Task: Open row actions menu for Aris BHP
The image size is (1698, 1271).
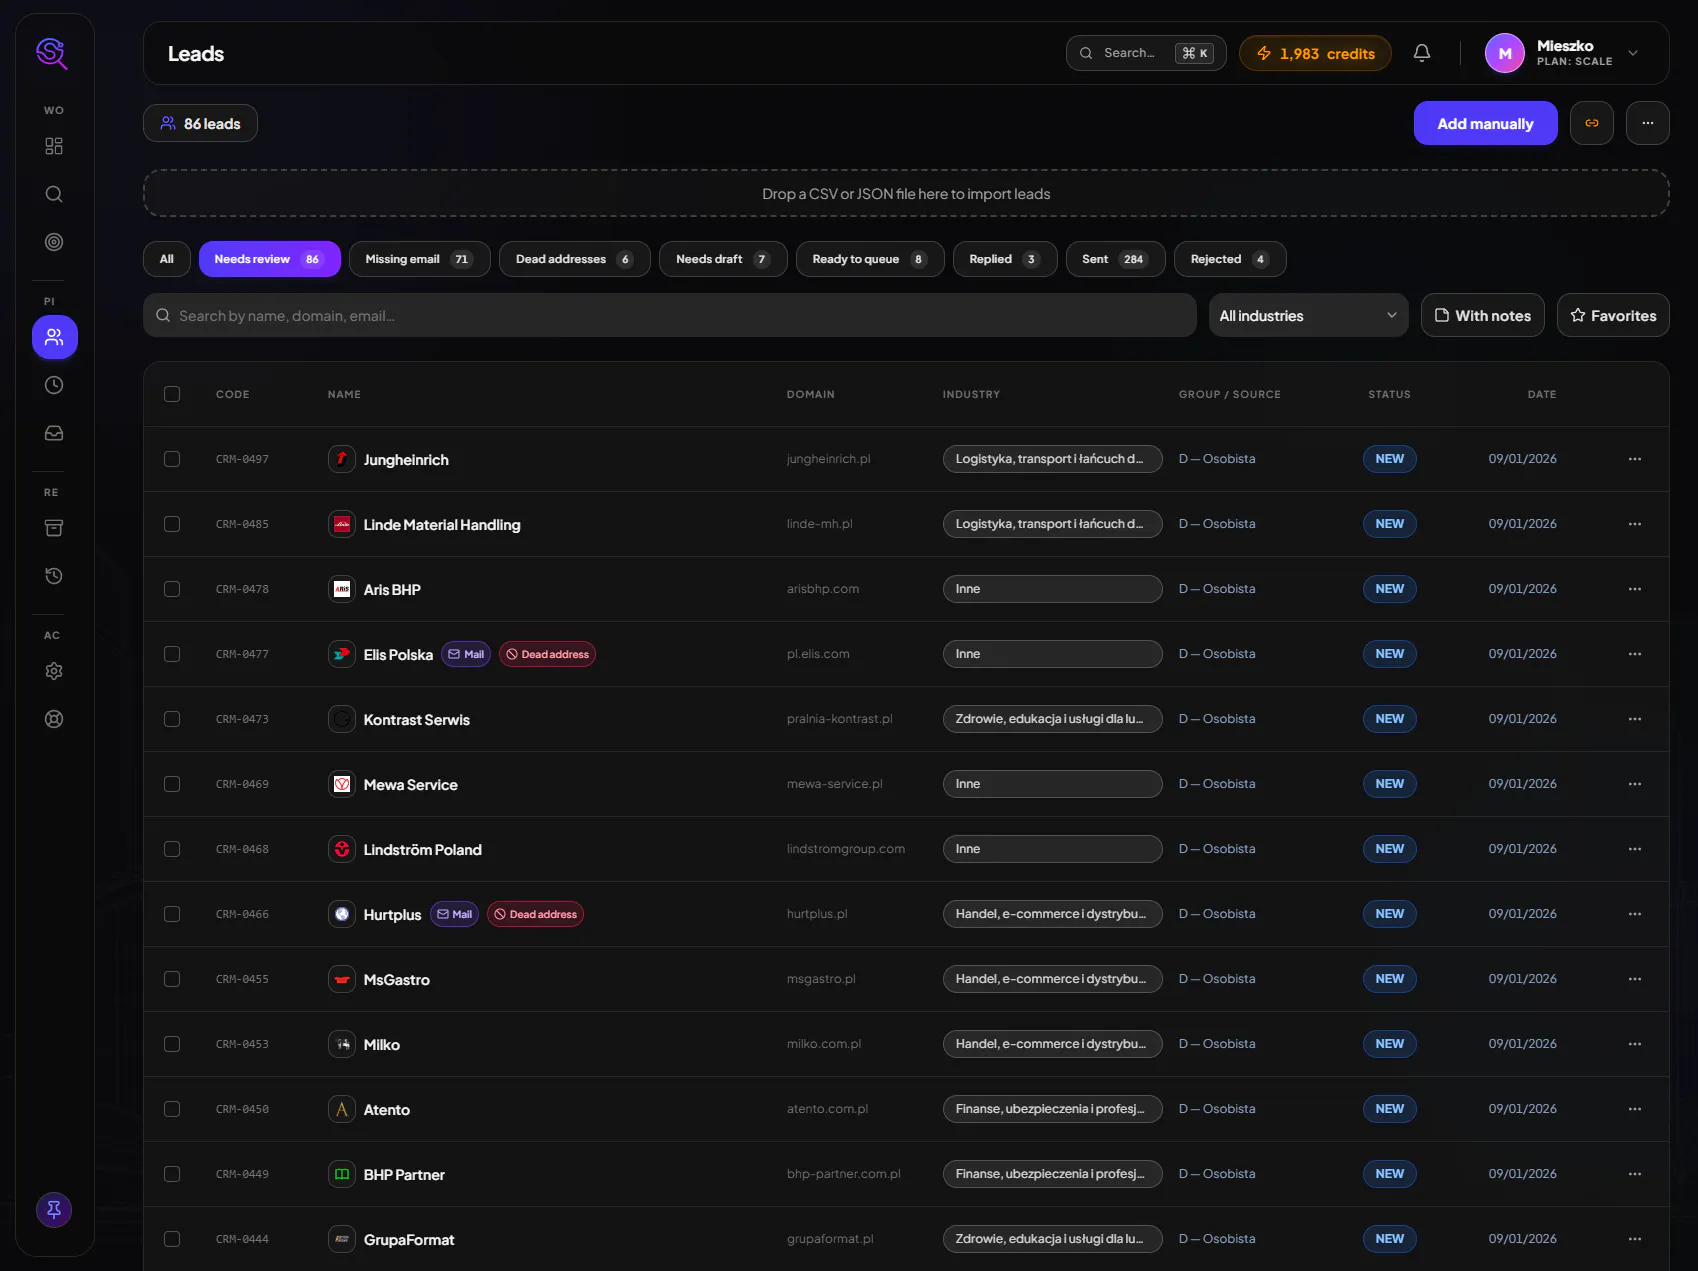Action: [x=1635, y=589]
